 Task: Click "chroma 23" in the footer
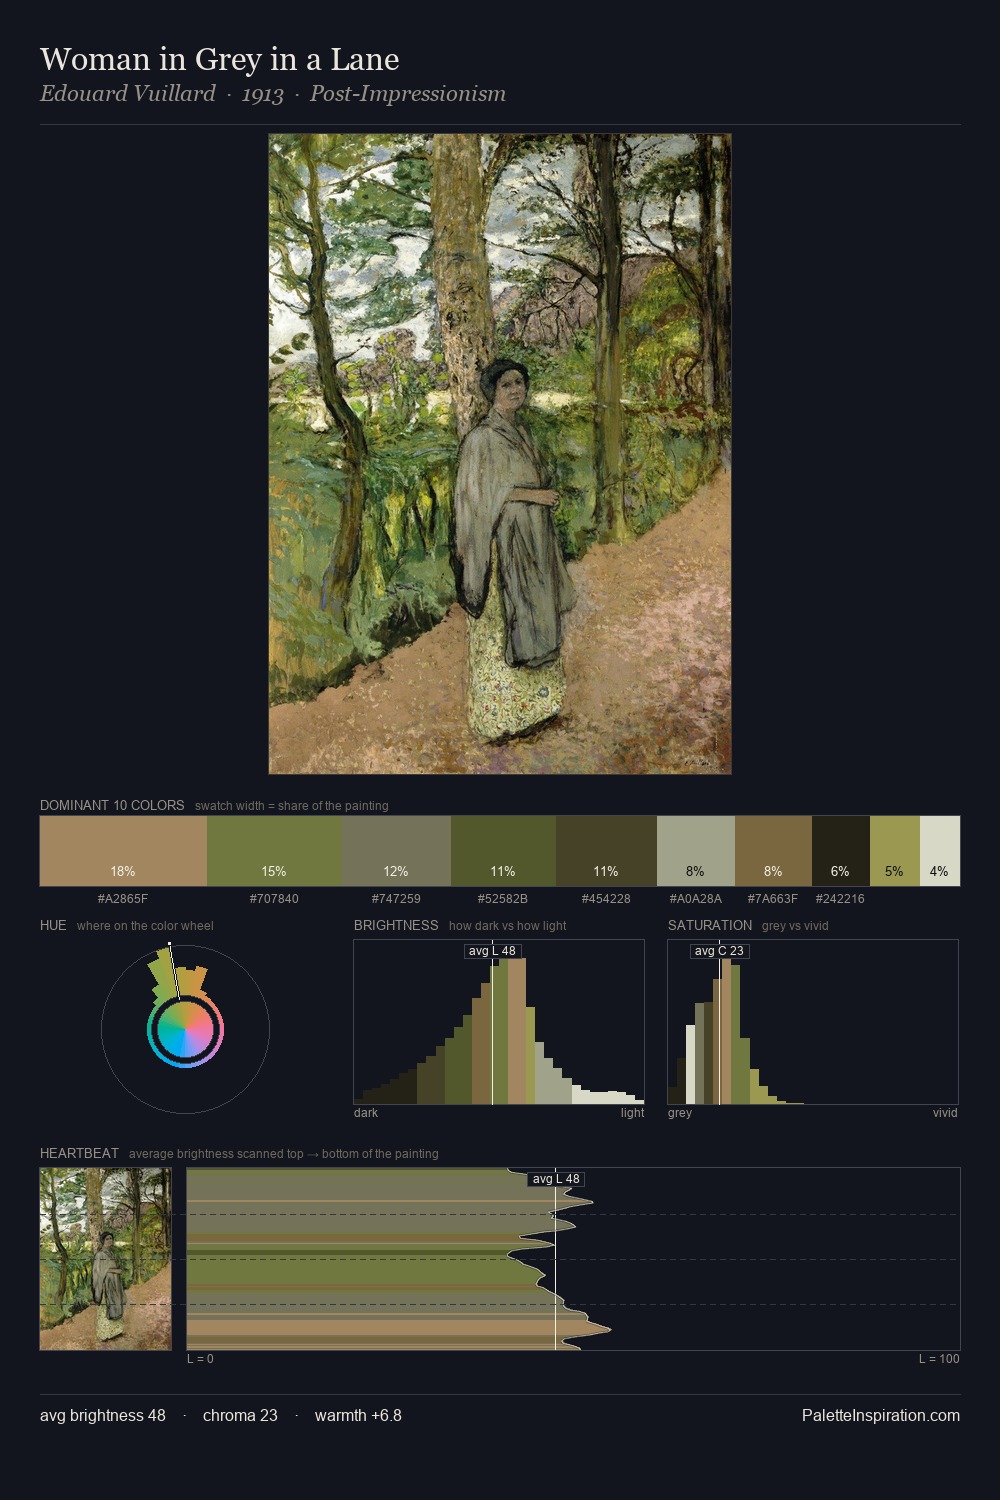click(240, 1415)
